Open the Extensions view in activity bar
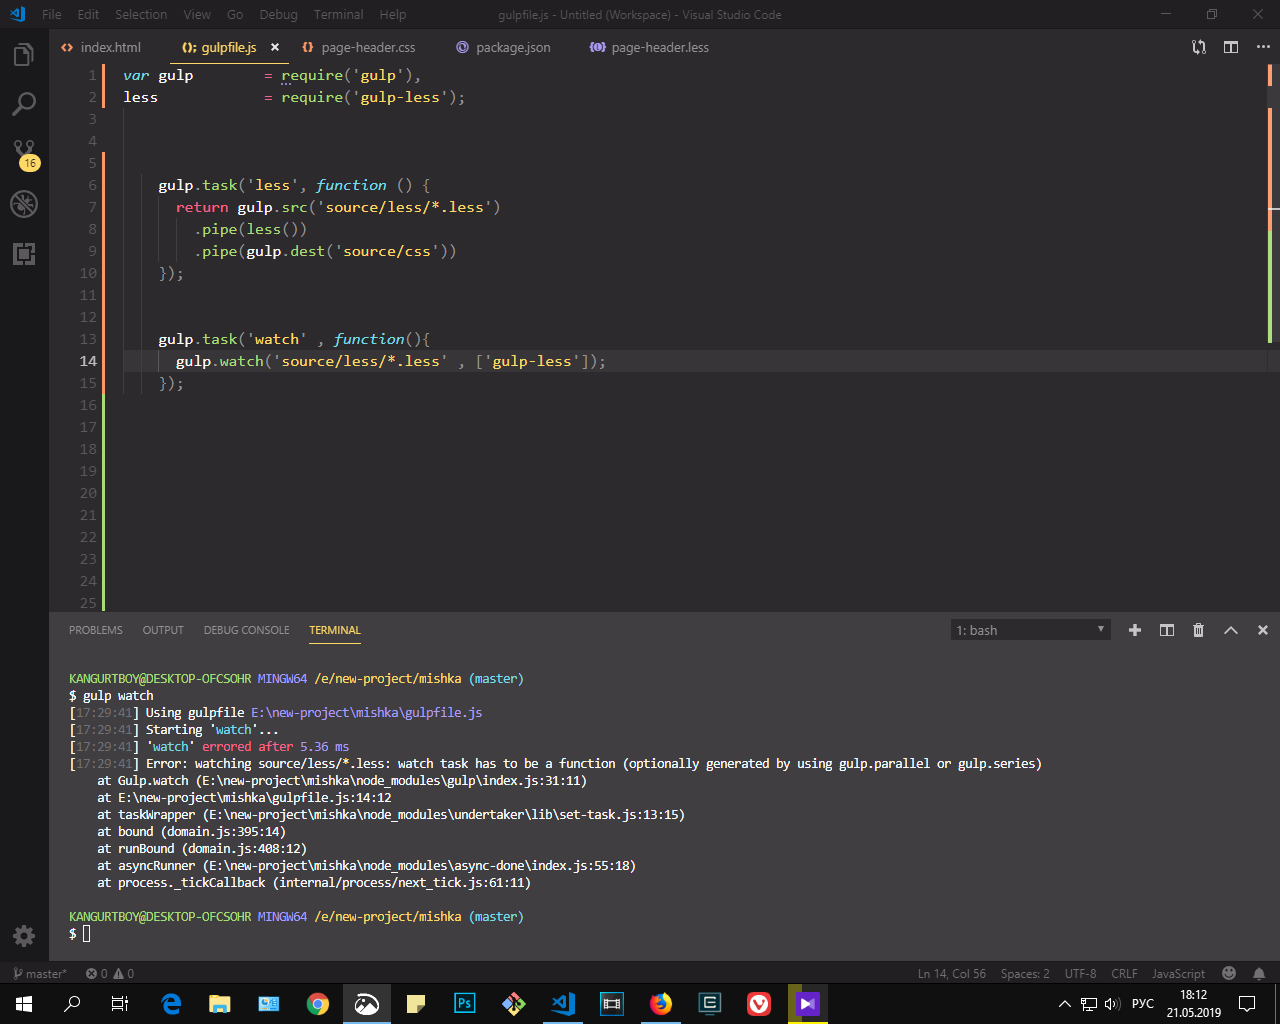 24,254
